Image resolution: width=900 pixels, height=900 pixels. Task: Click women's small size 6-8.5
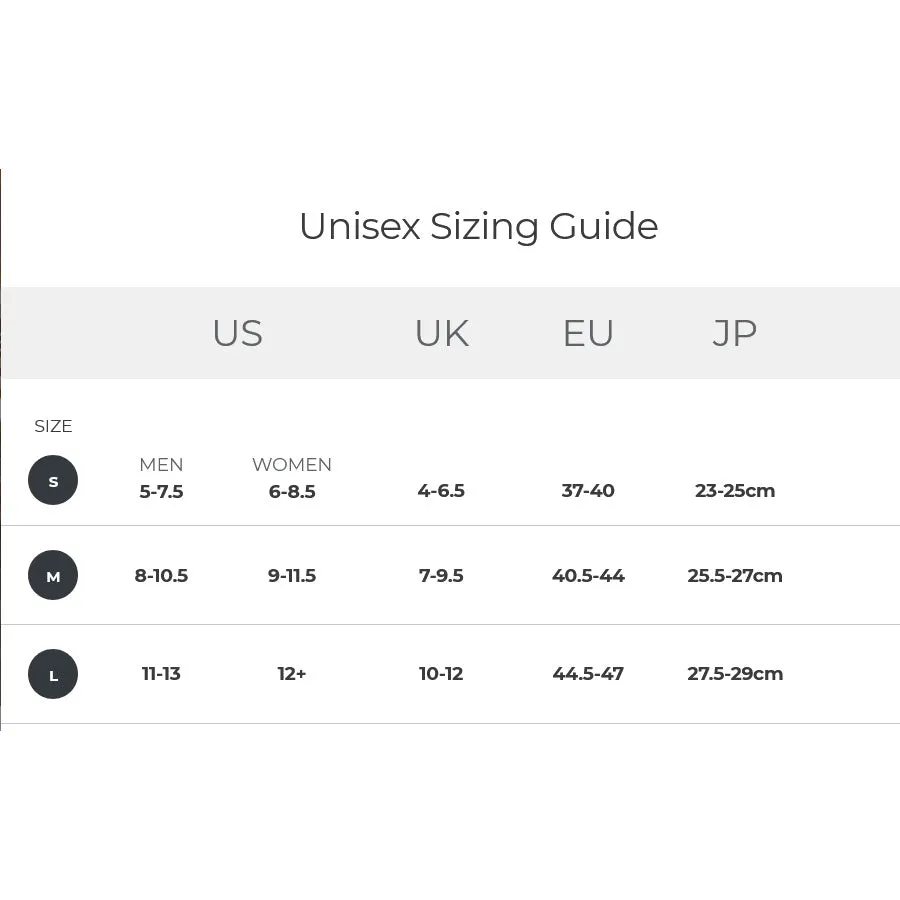(x=292, y=491)
